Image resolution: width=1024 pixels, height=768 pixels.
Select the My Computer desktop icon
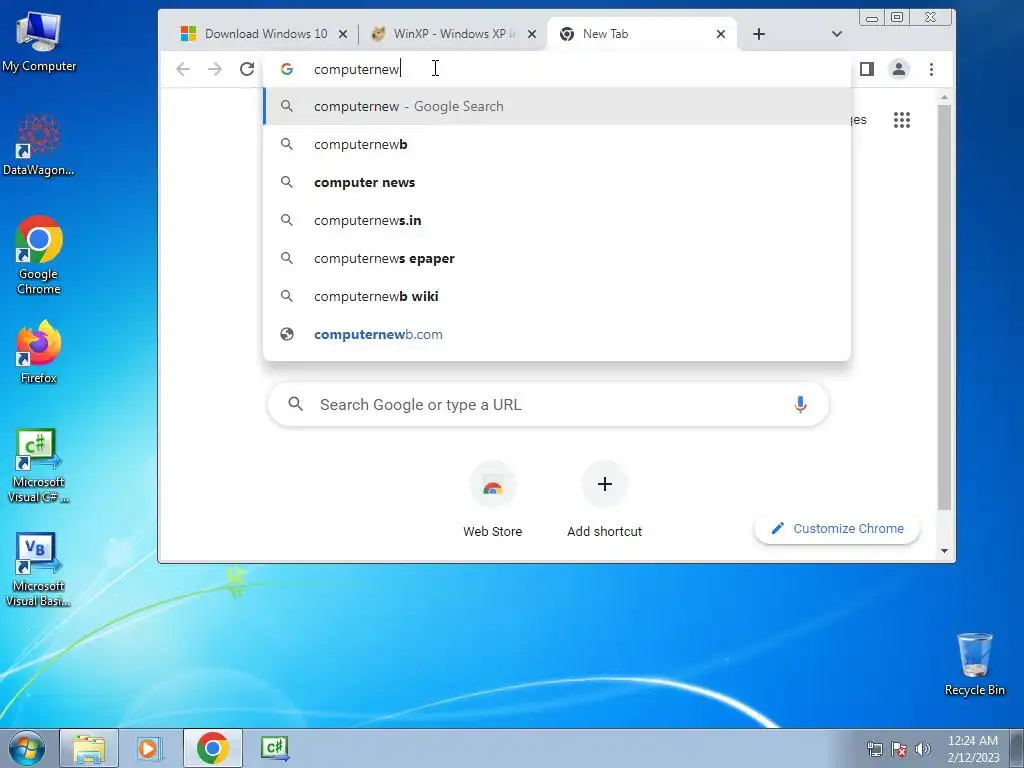pyautogui.click(x=39, y=41)
